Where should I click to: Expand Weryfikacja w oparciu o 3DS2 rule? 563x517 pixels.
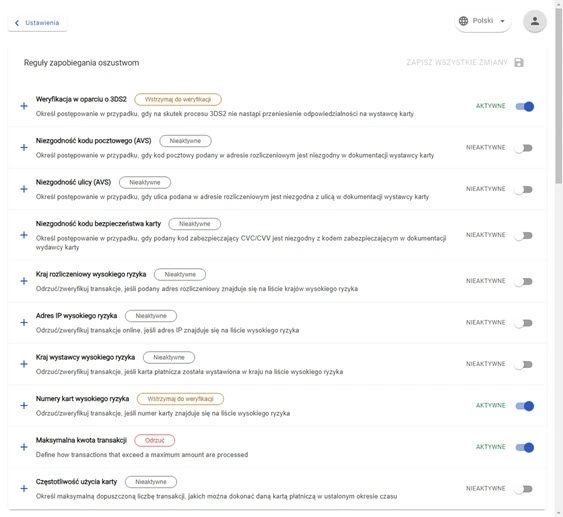point(24,106)
